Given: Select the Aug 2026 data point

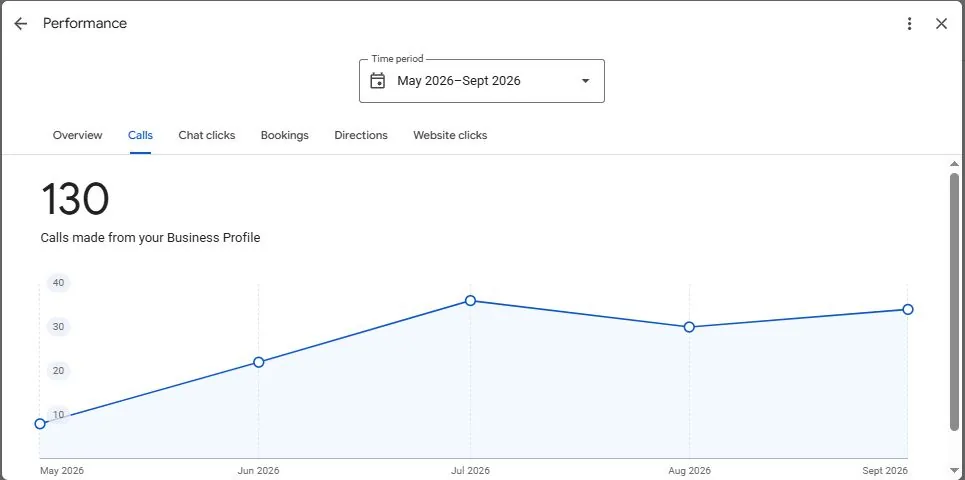Looking at the screenshot, I should [689, 327].
